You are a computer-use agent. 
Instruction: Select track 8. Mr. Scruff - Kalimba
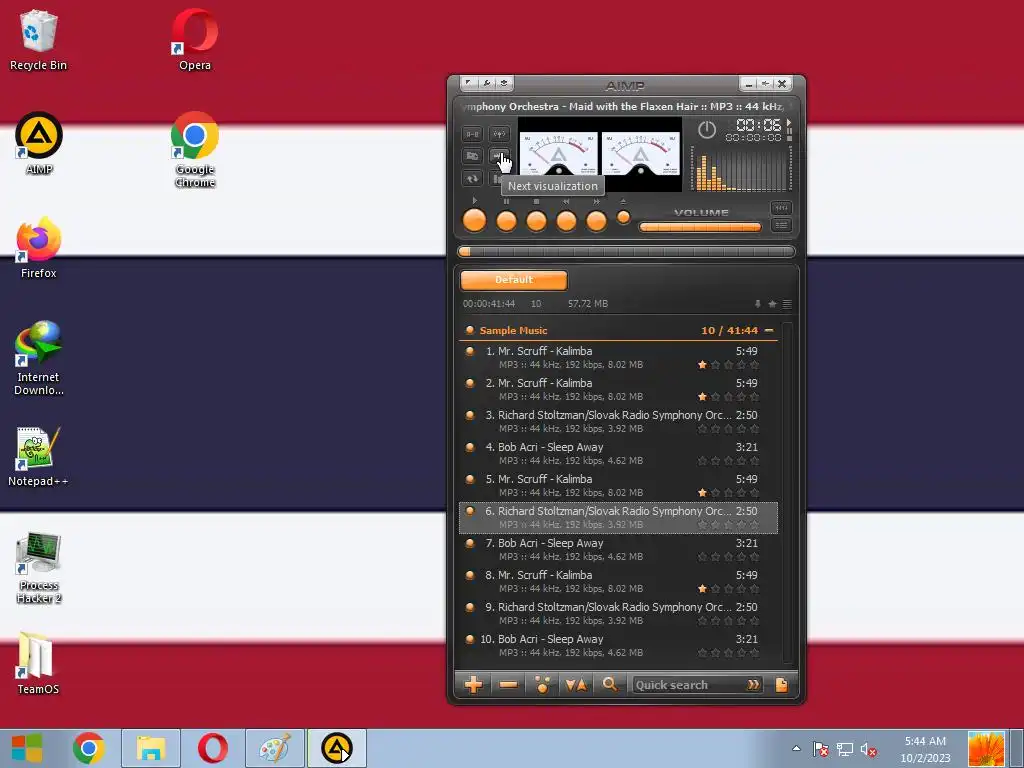coord(618,581)
